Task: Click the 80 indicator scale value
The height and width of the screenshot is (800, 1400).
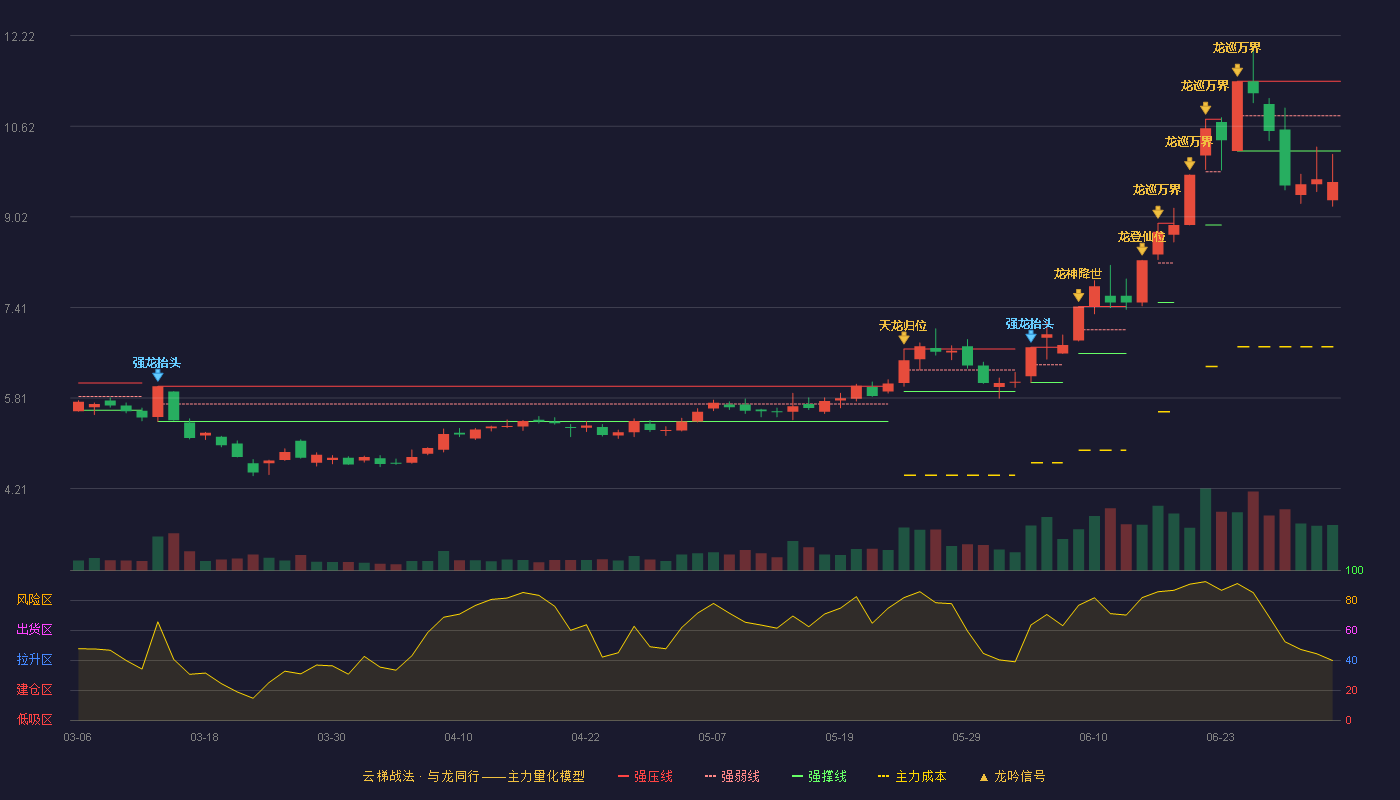Action: tap(1351, 601)
